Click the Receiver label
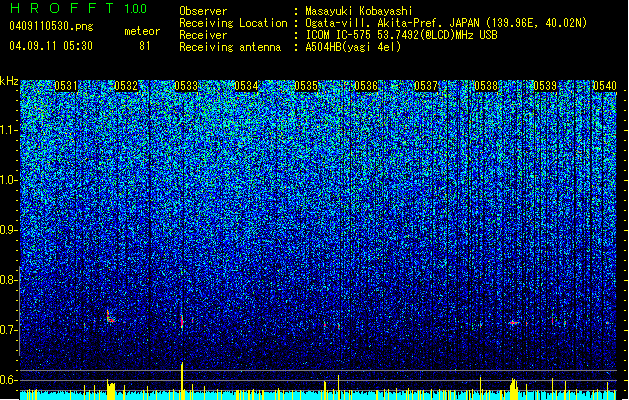This screenshot has height=400, width=629. (203, 35)
